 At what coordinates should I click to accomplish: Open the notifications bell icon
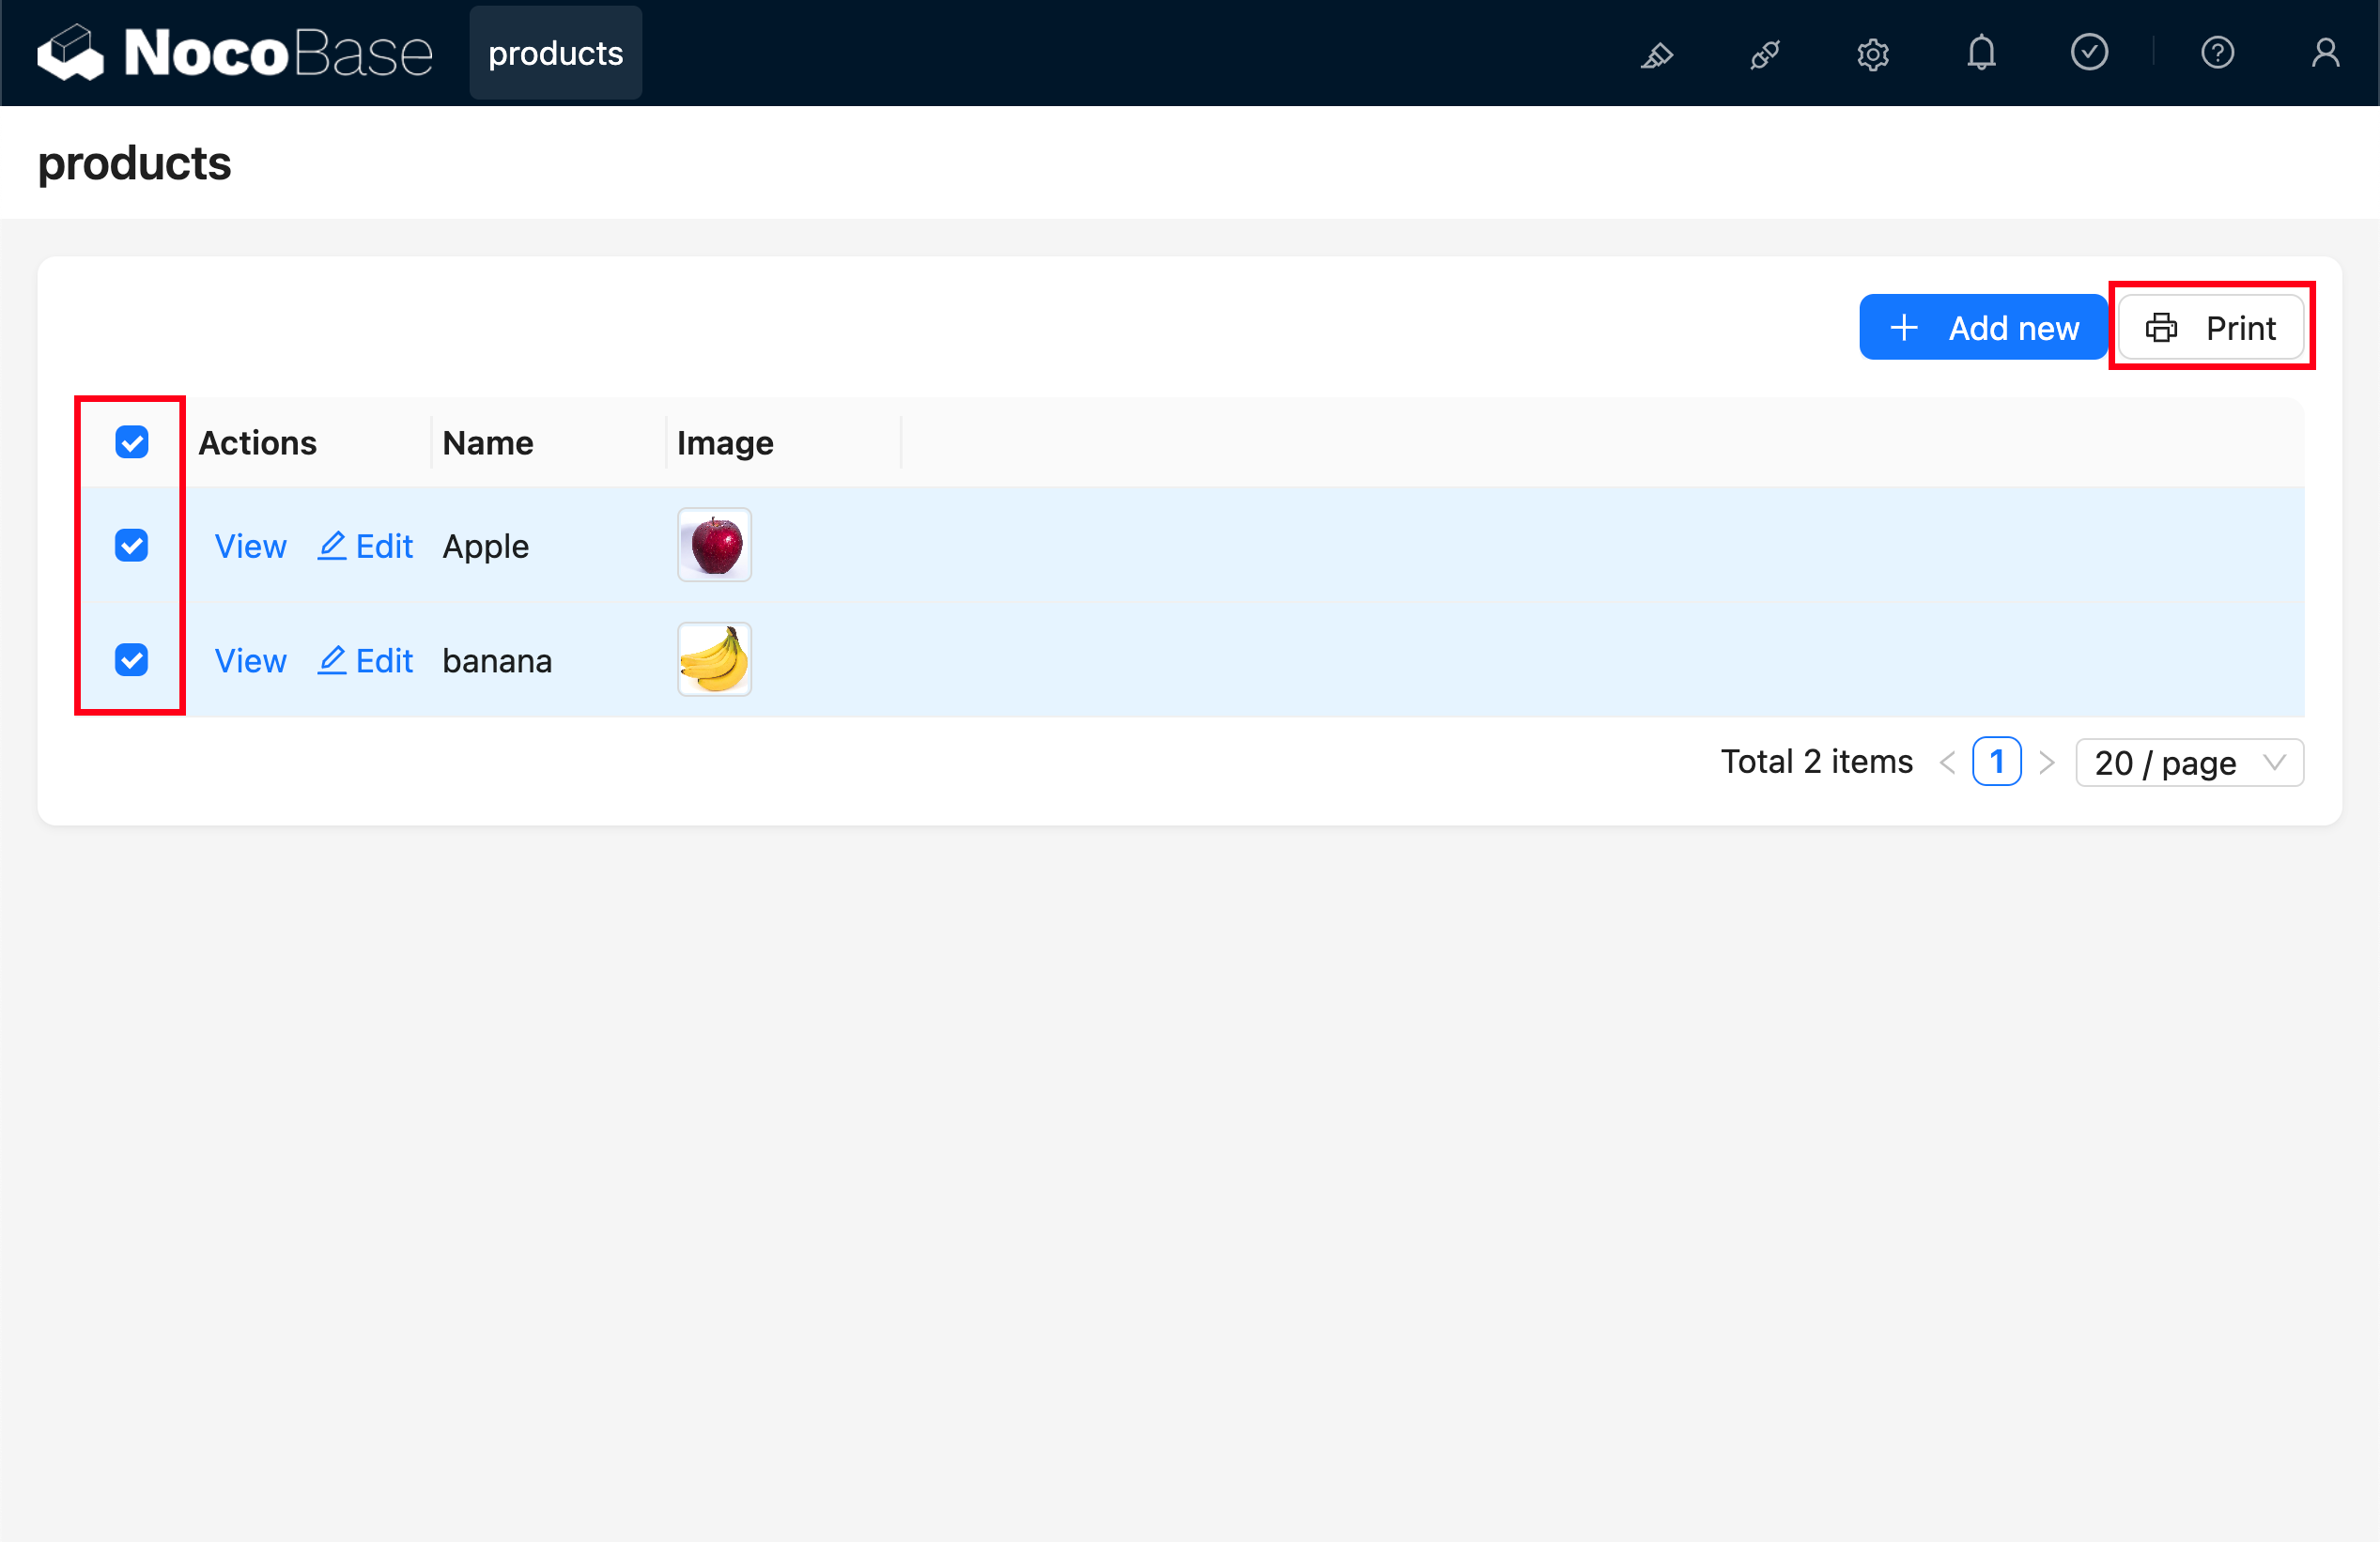click(x=1981, y=53)
